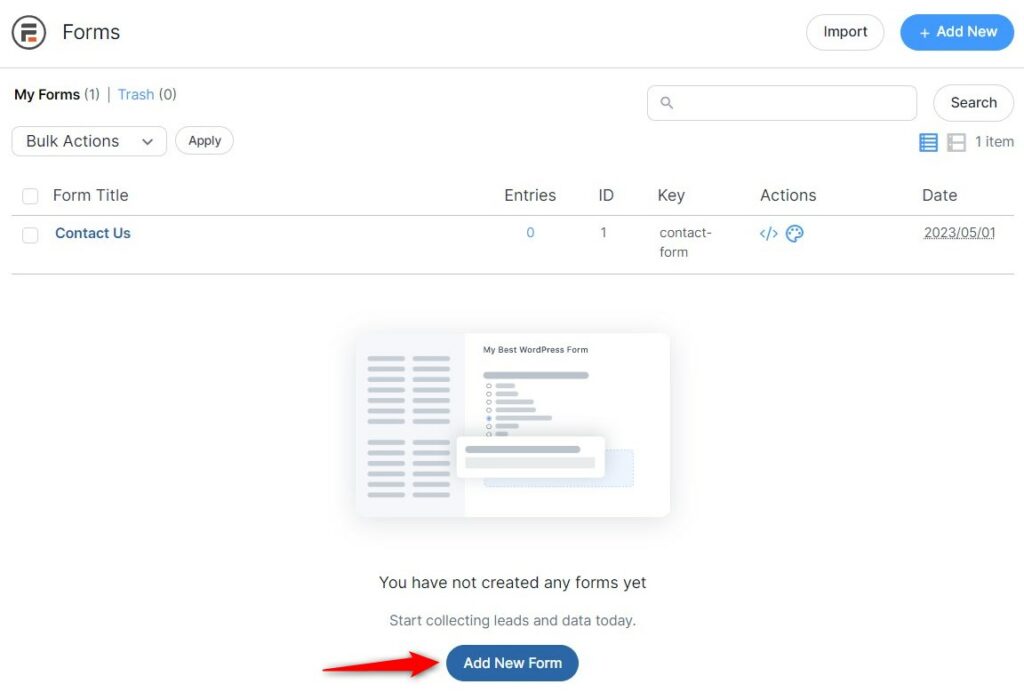
Task: Click the '1 item' count text
Action: (x=994, y=142)
